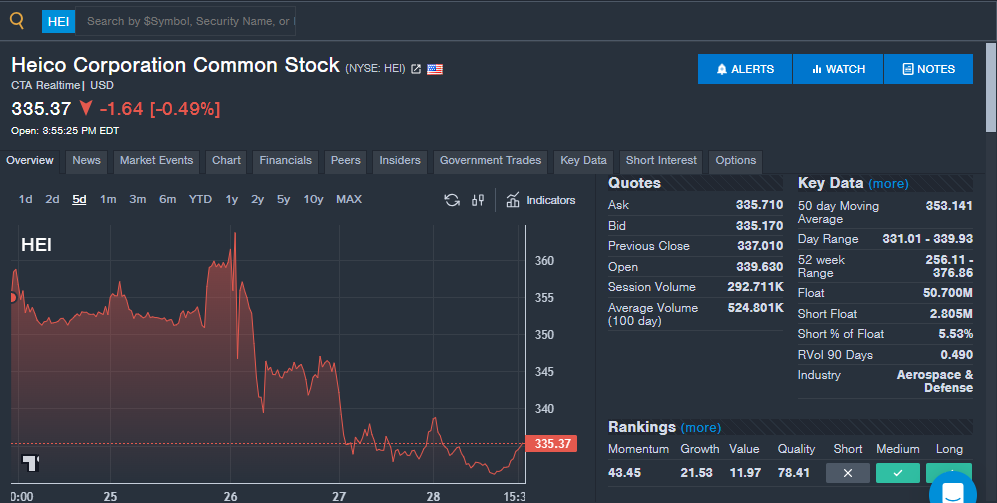
Task: Expand Rankings via (more) link
Action: (x=700, y=427)
